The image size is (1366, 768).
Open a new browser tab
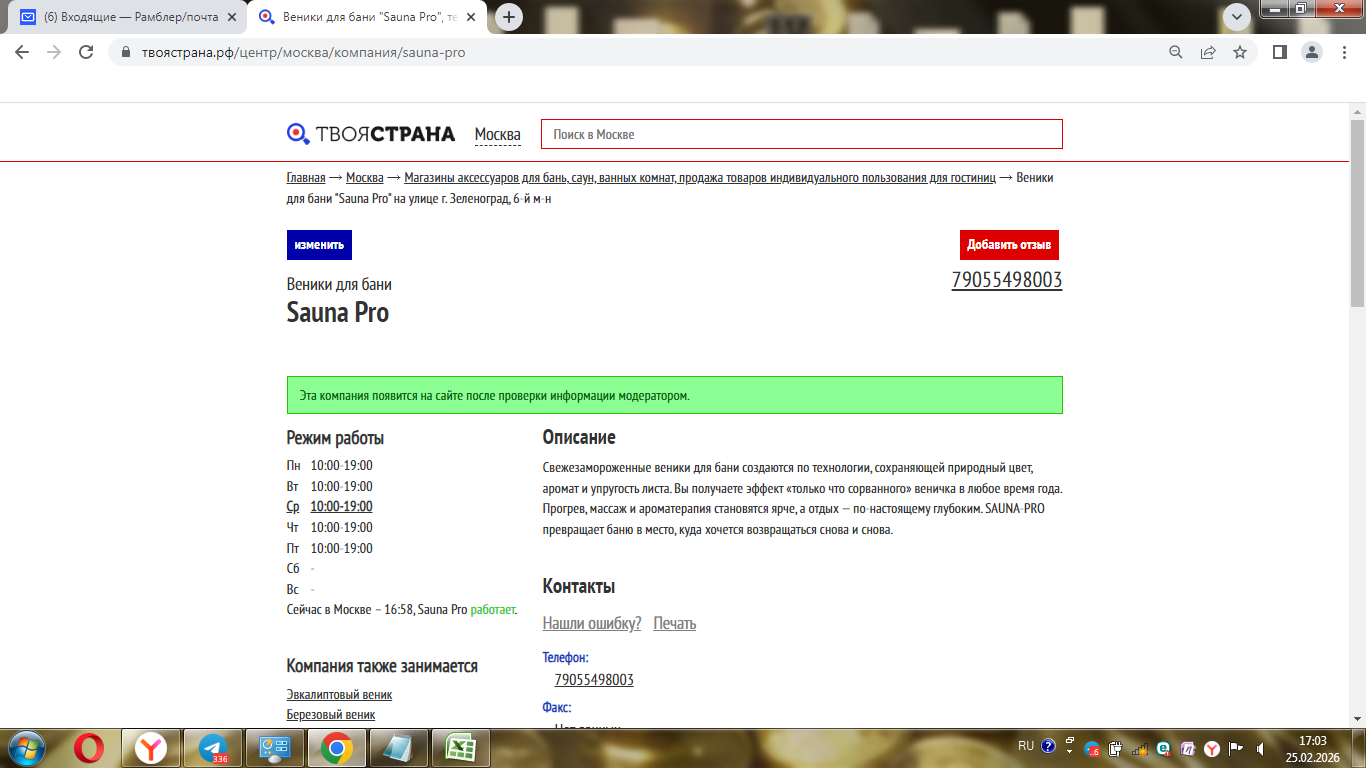click(x=510, y=17)
